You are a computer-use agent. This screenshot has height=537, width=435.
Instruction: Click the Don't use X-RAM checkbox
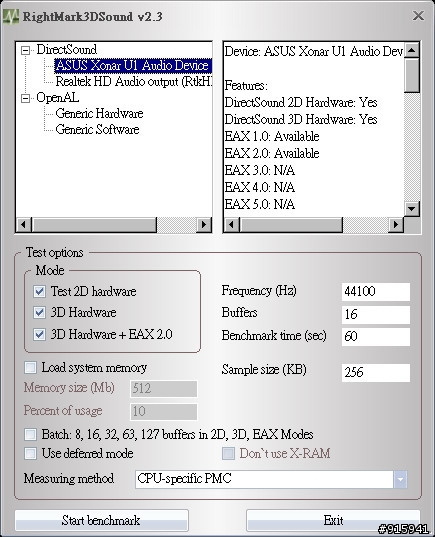228,453
